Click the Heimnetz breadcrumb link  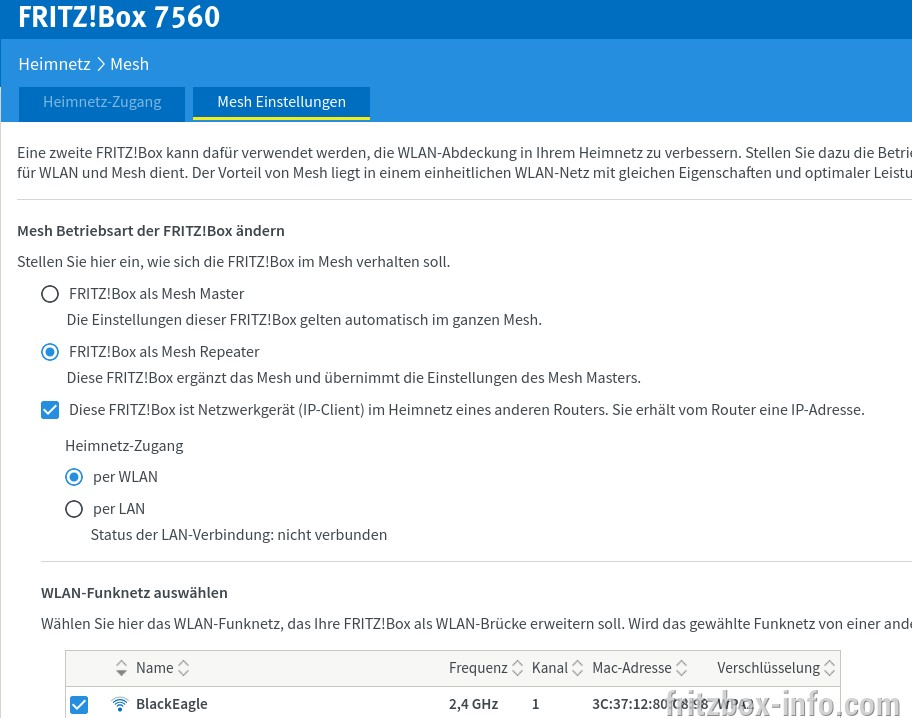(55, 64)
